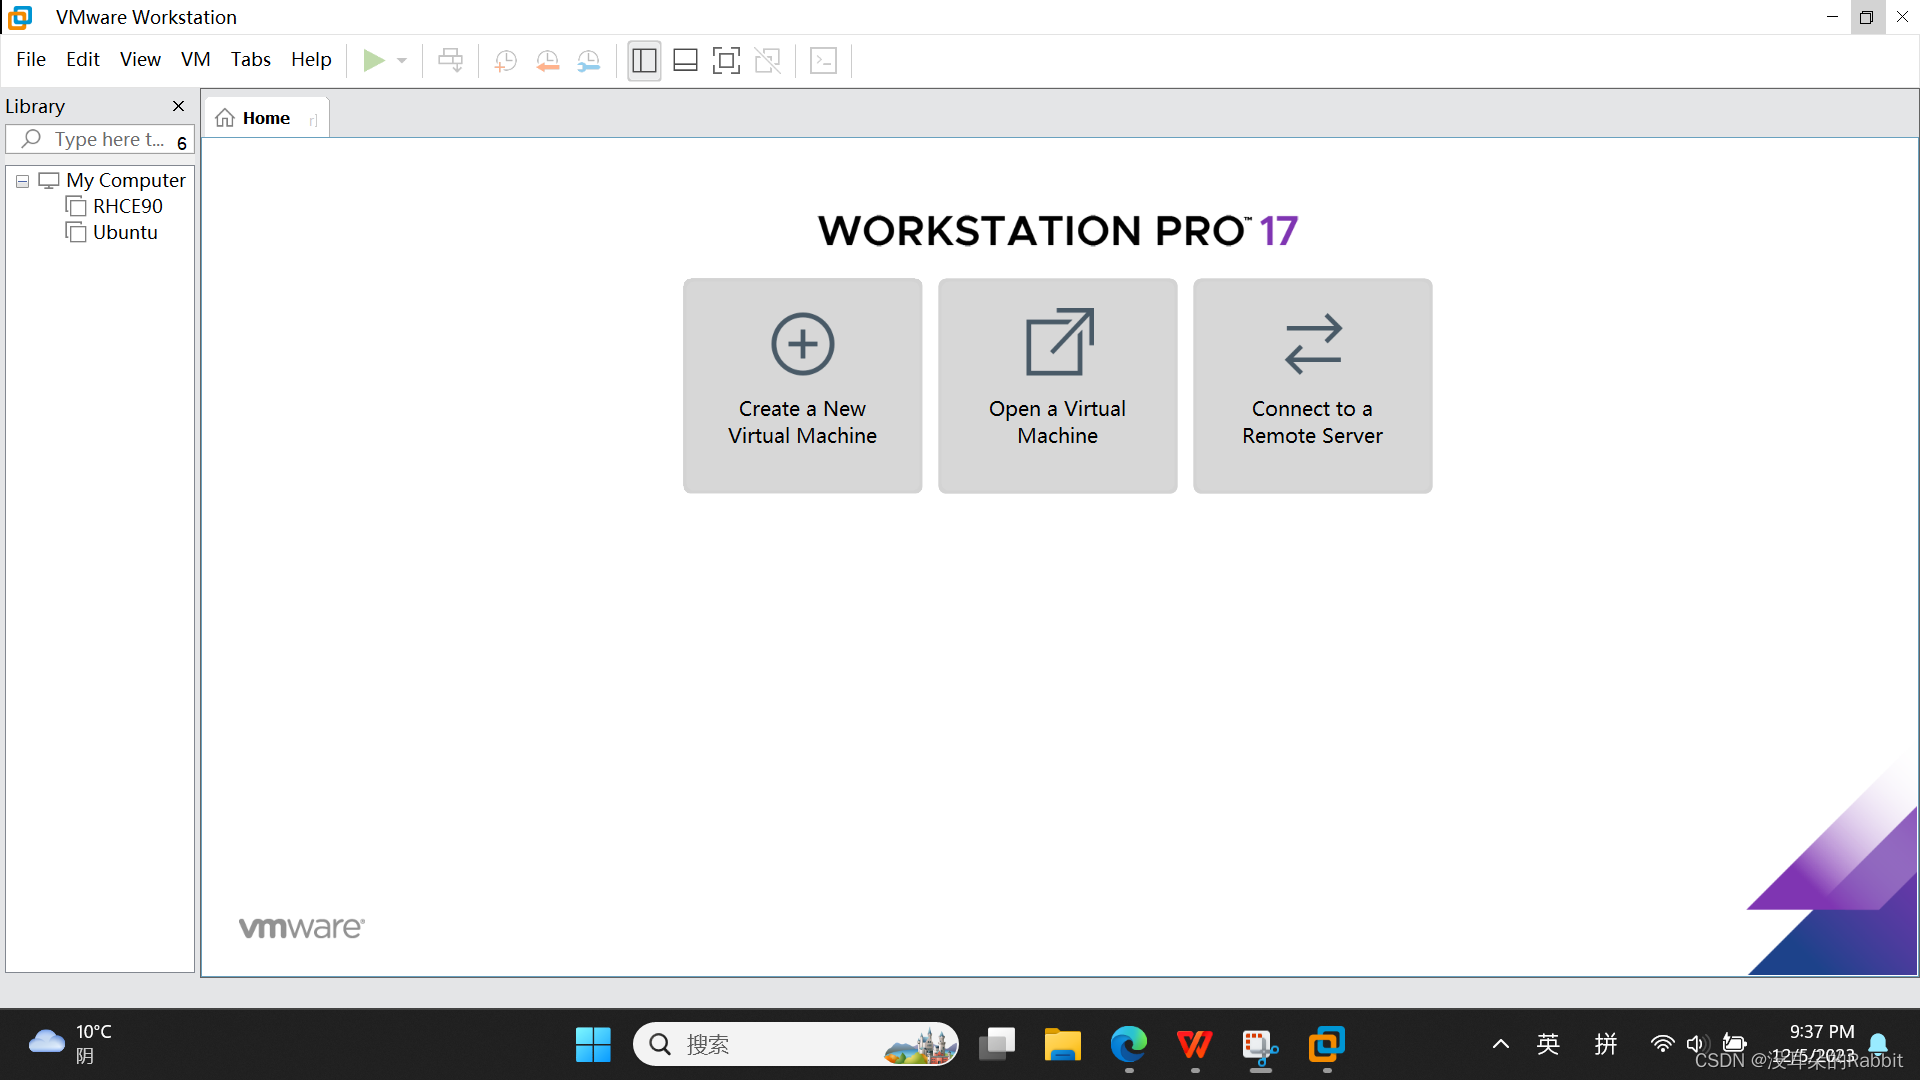1920x1080 pixels.
Task: Open the Help menu
Action: tap(311, 59)
